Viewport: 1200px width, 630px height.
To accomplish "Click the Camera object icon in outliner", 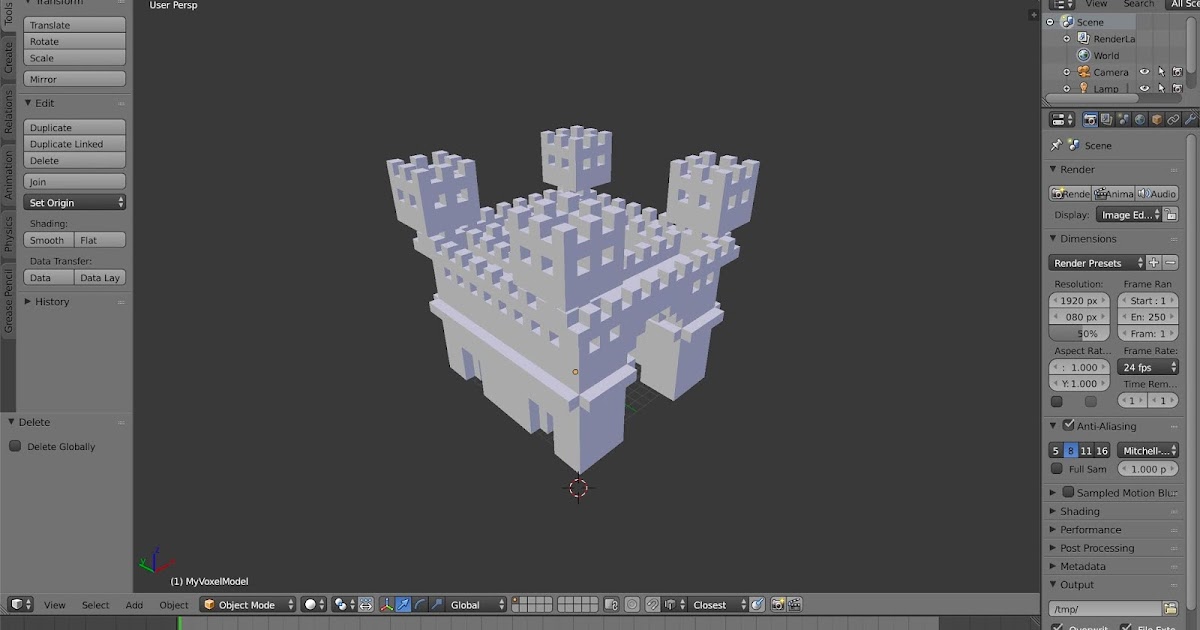I will [1083, 72].
